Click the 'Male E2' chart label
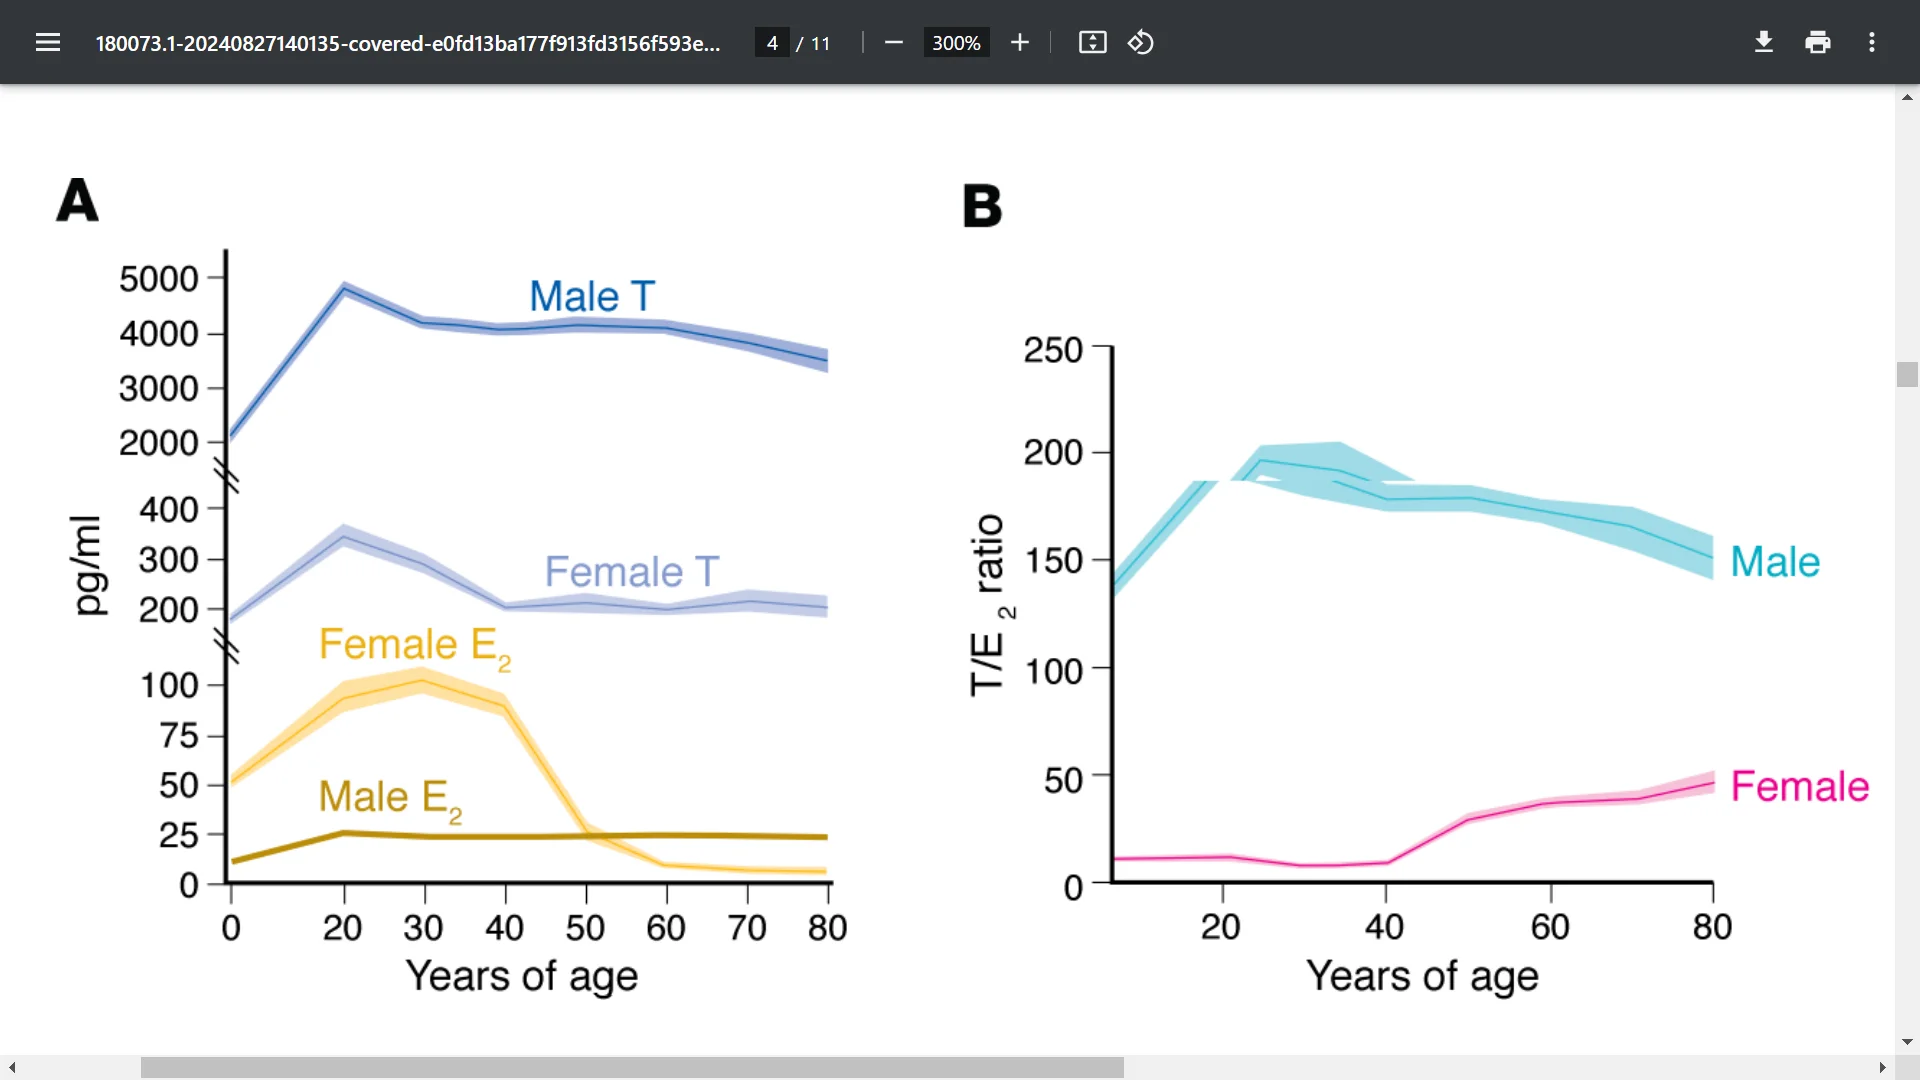1920x1080 pixels. point(390,800)
